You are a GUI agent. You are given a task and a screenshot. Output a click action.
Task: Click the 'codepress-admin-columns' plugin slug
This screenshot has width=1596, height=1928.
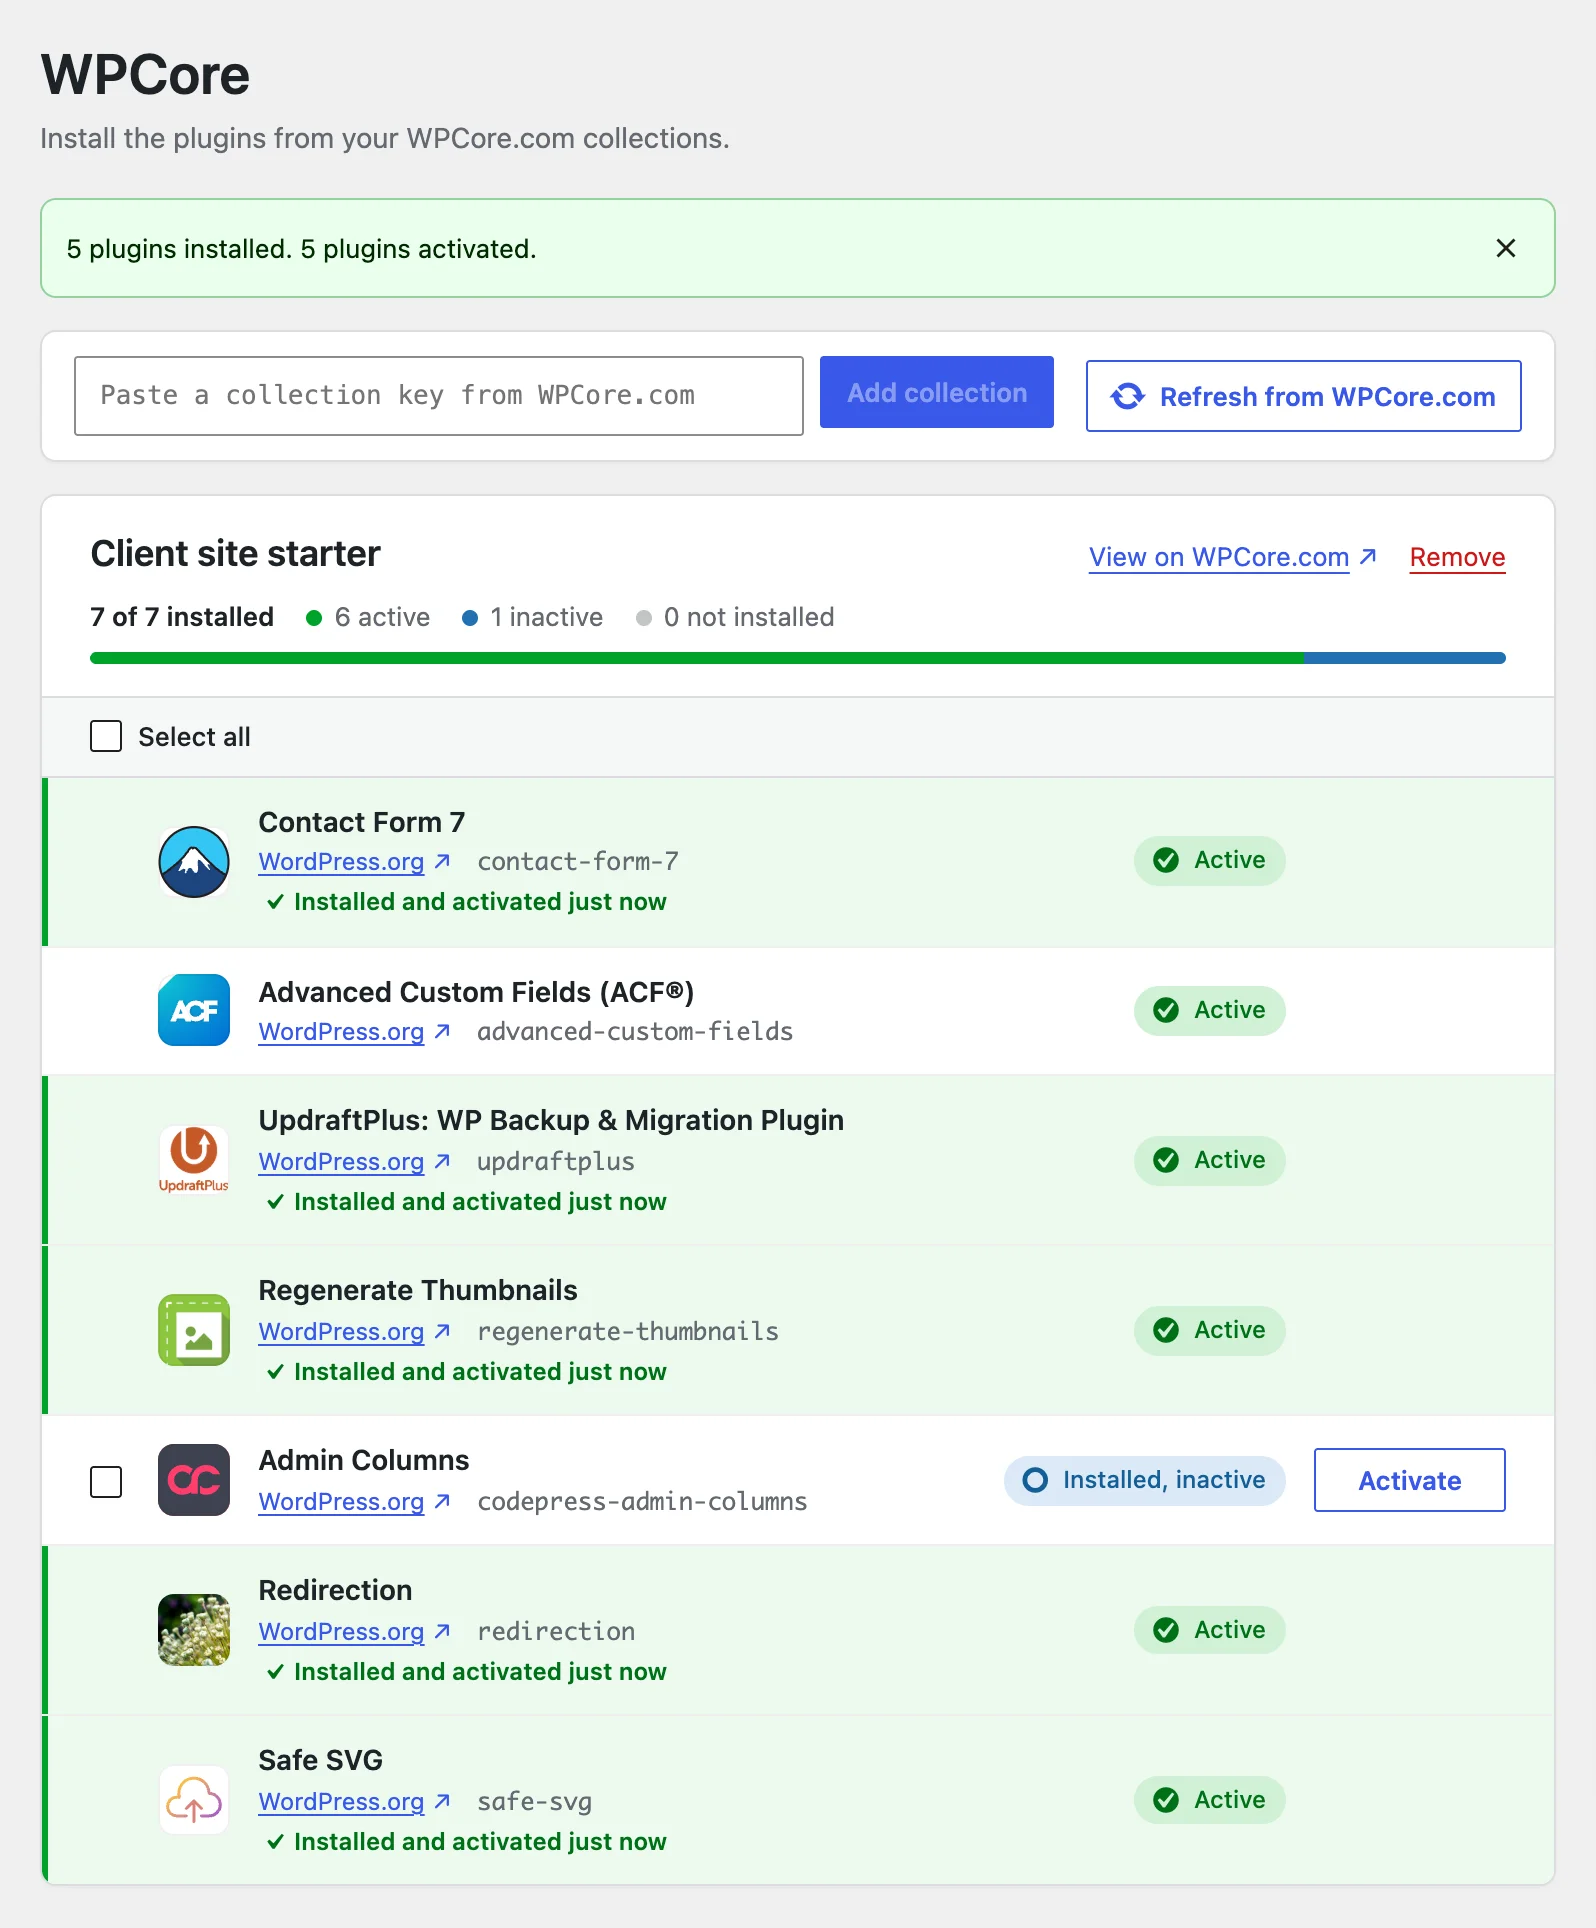tap(642, 1502)
